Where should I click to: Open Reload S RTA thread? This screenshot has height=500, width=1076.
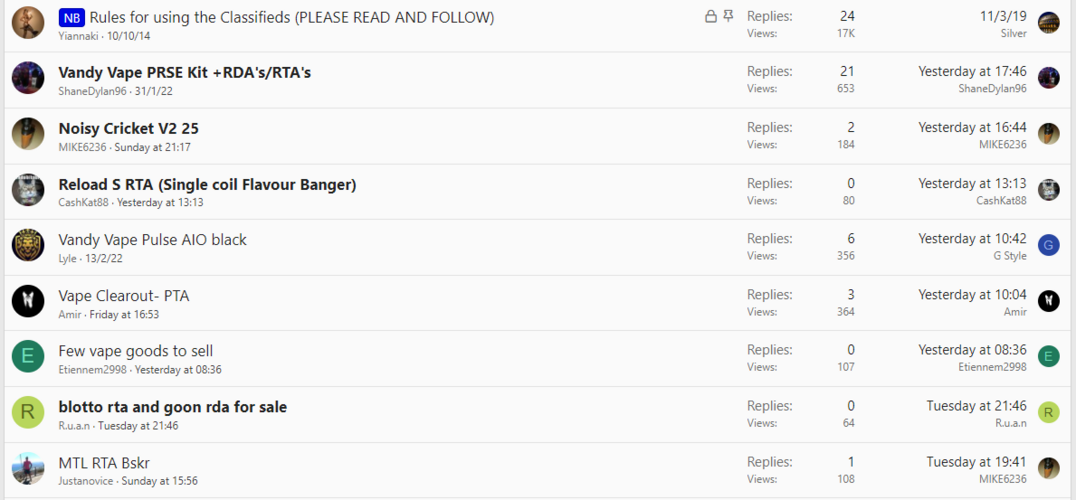coord(207,184)
